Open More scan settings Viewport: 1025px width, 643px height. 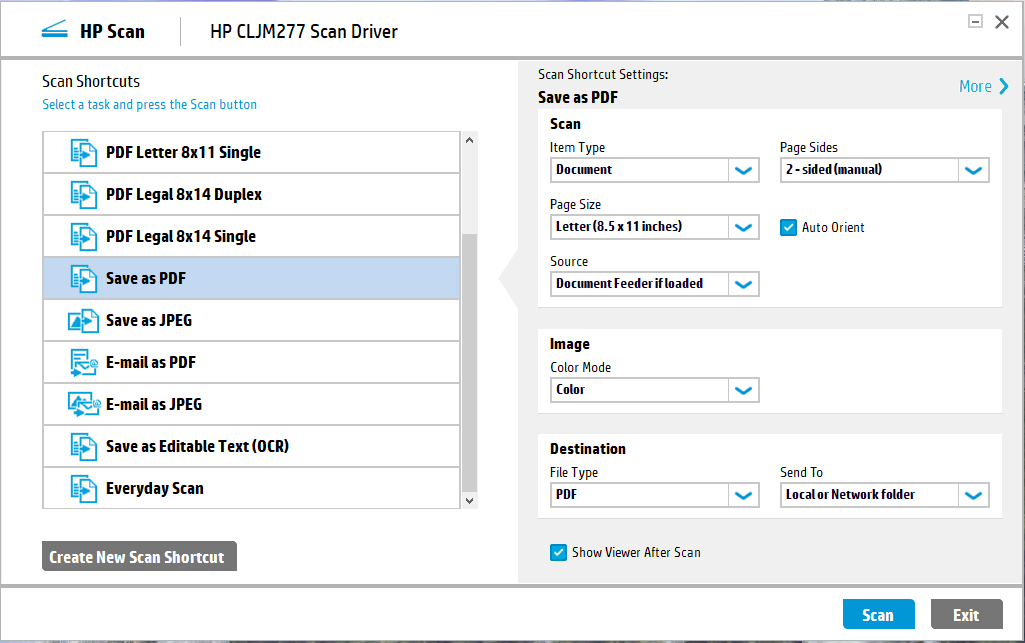pos(984,87)
